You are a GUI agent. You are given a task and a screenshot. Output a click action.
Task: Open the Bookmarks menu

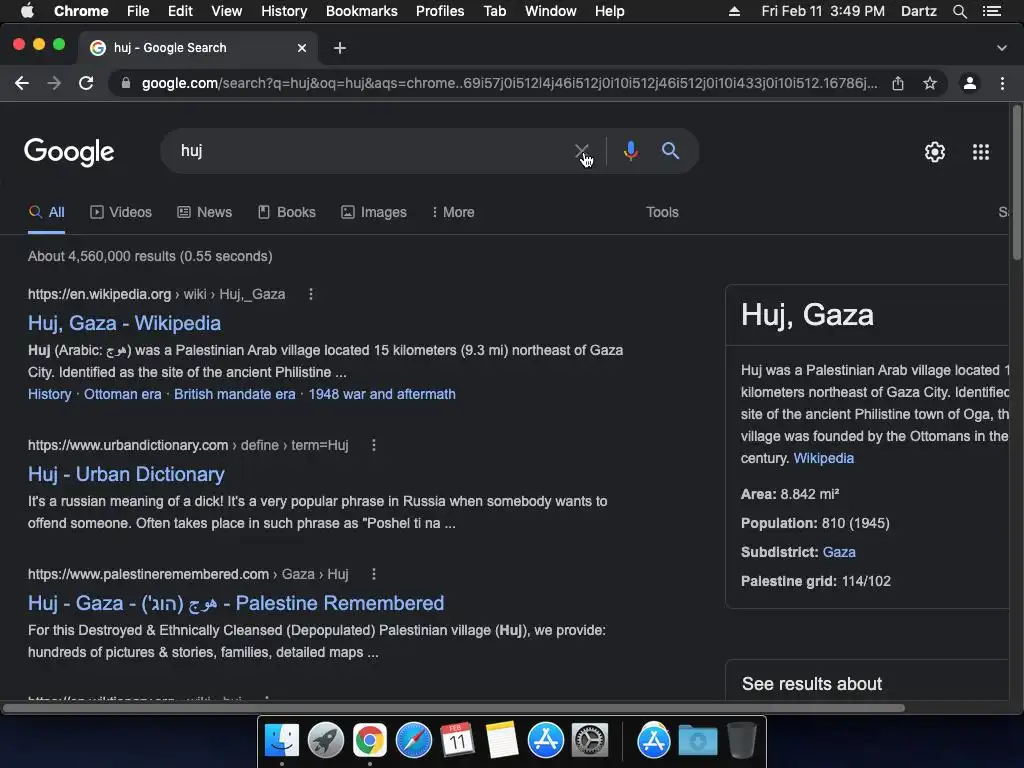[x=362, y=11]
